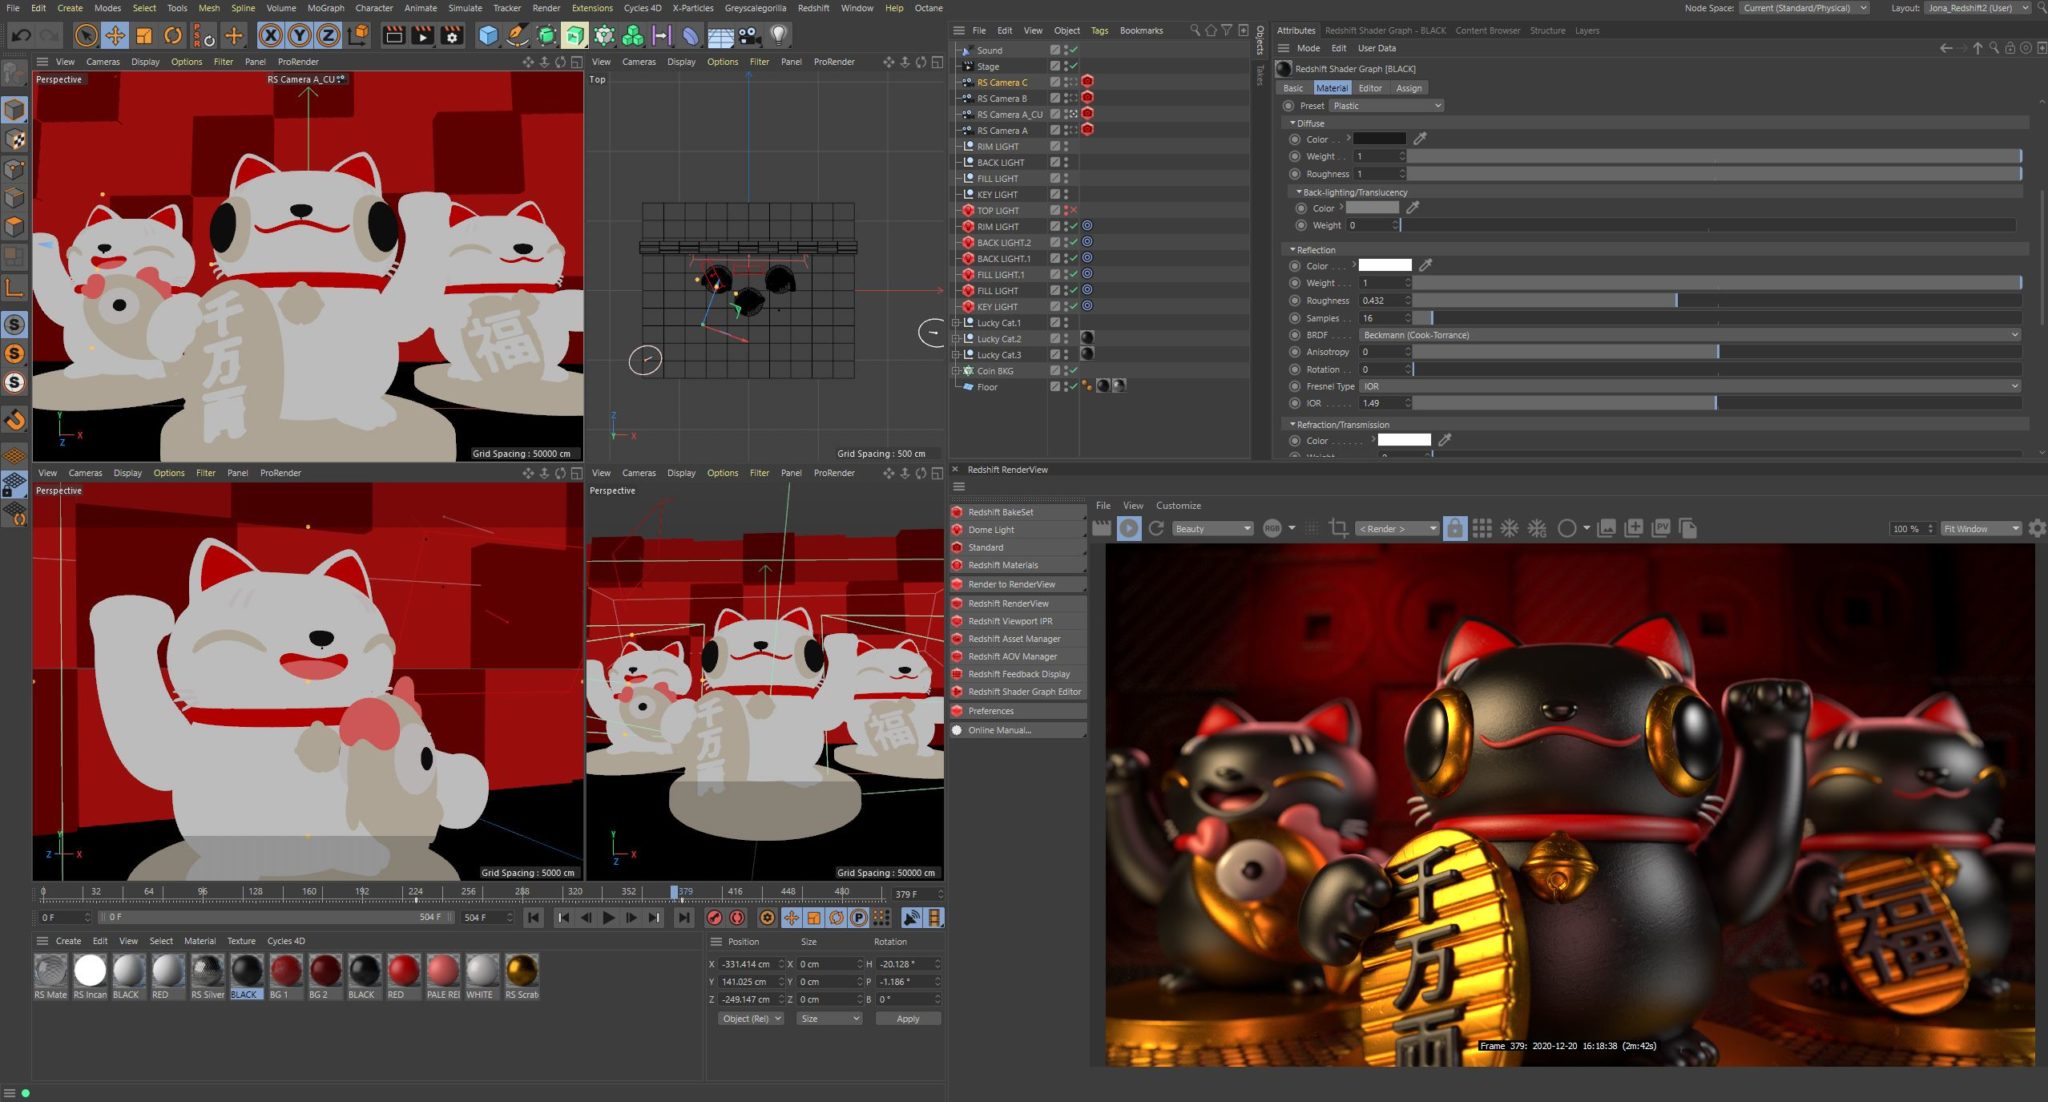2048x1102 pixels.
Task: Select the RS Scrab gold material thumbnail
Action: pyautogui.click(x=522, y=970)
